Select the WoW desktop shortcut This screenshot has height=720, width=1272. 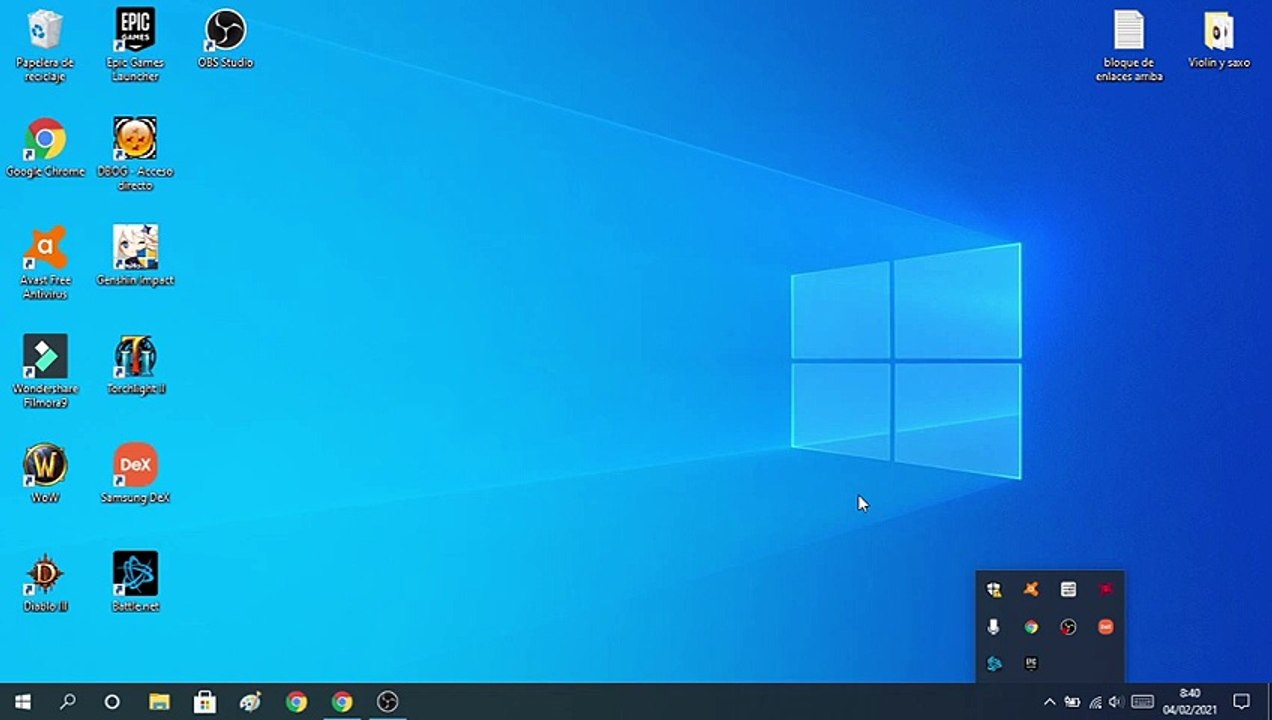point(45,473)
